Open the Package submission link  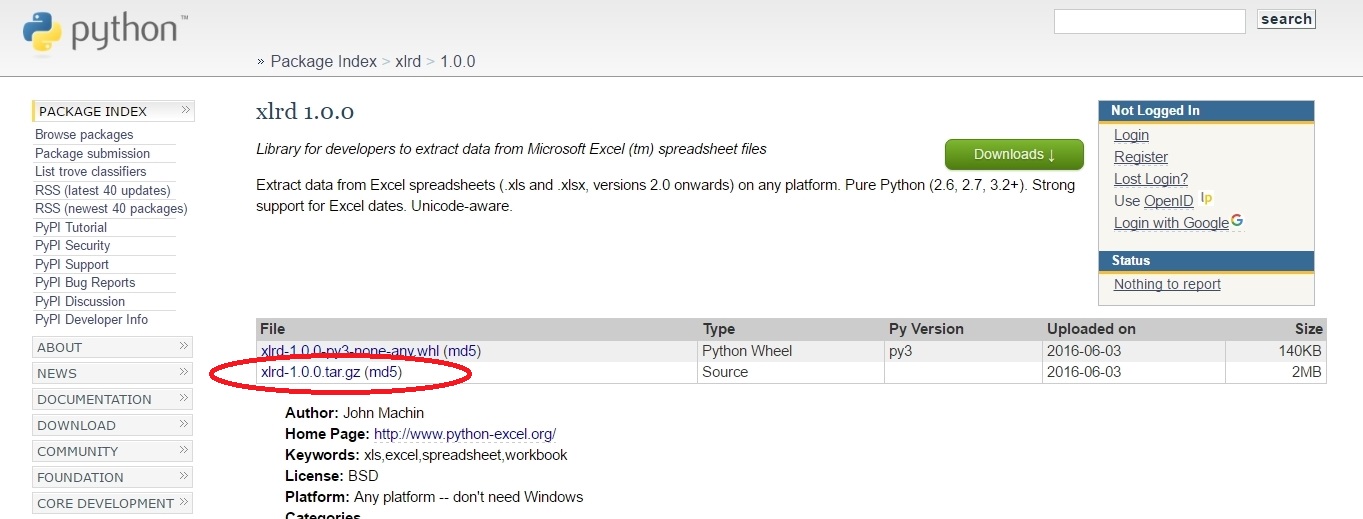click(92, 153)
